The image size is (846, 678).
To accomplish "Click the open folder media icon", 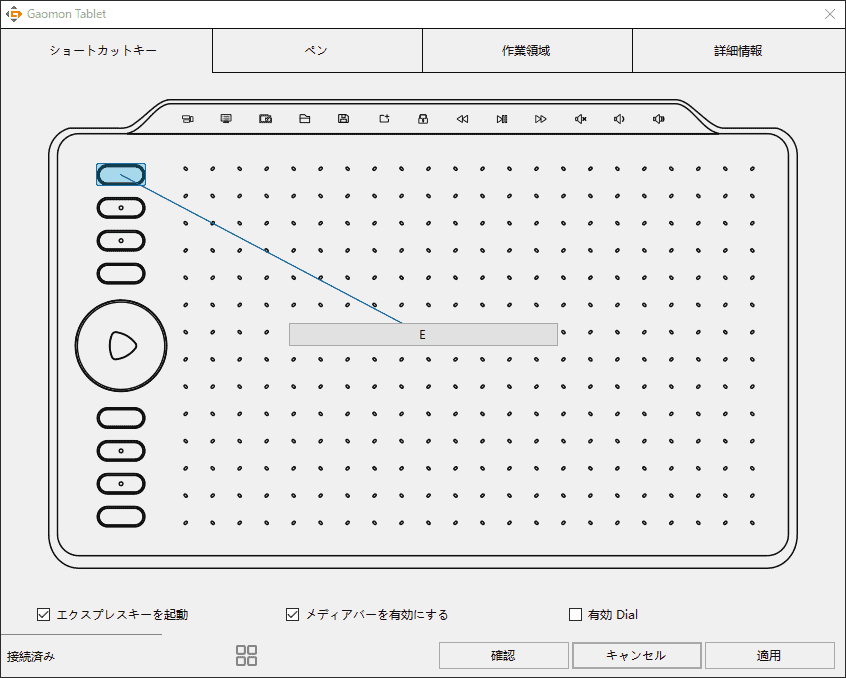I will tap(304, 119).
